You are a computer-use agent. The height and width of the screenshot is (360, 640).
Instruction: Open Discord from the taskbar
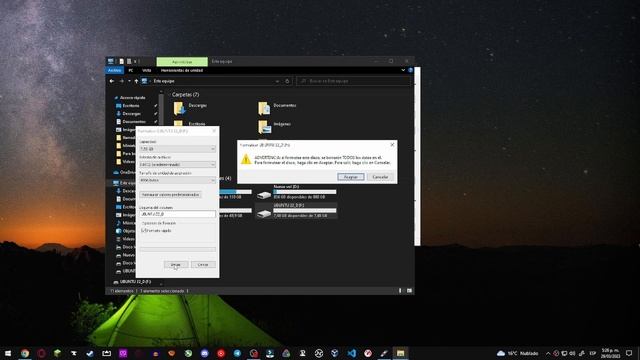coord(204,353)
